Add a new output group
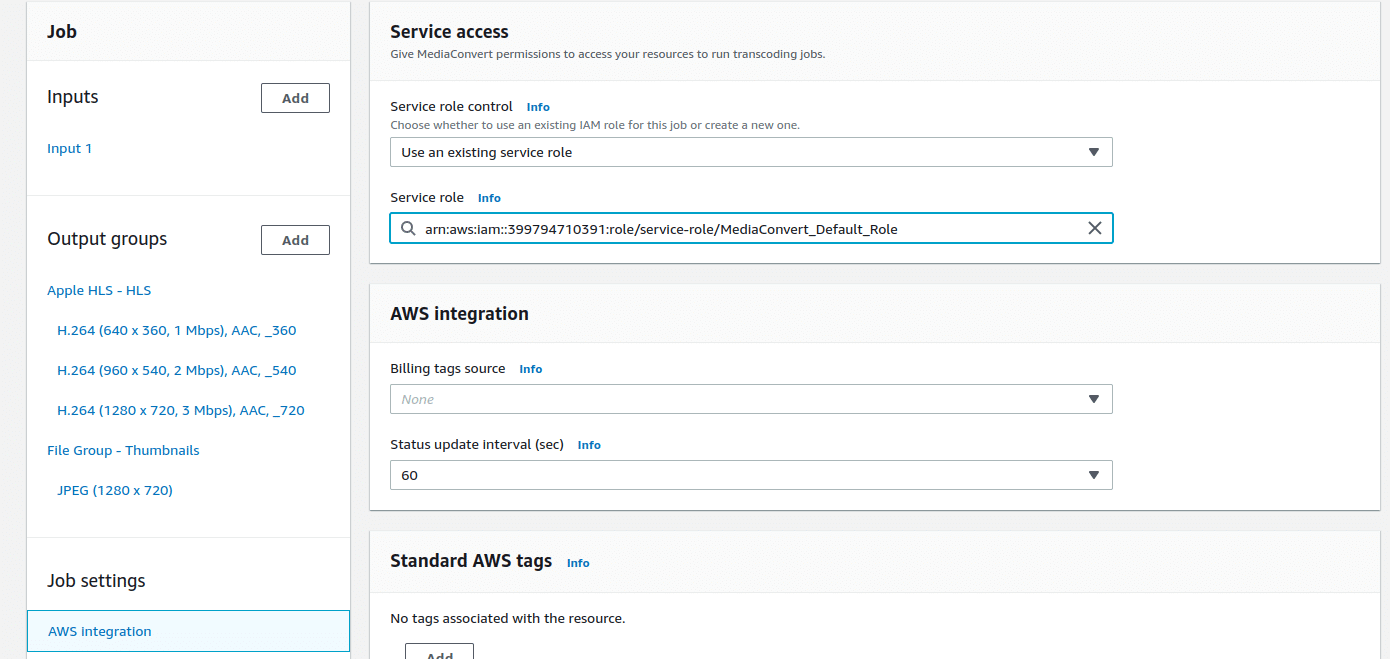1390x659 pixels. click(295, 240)
